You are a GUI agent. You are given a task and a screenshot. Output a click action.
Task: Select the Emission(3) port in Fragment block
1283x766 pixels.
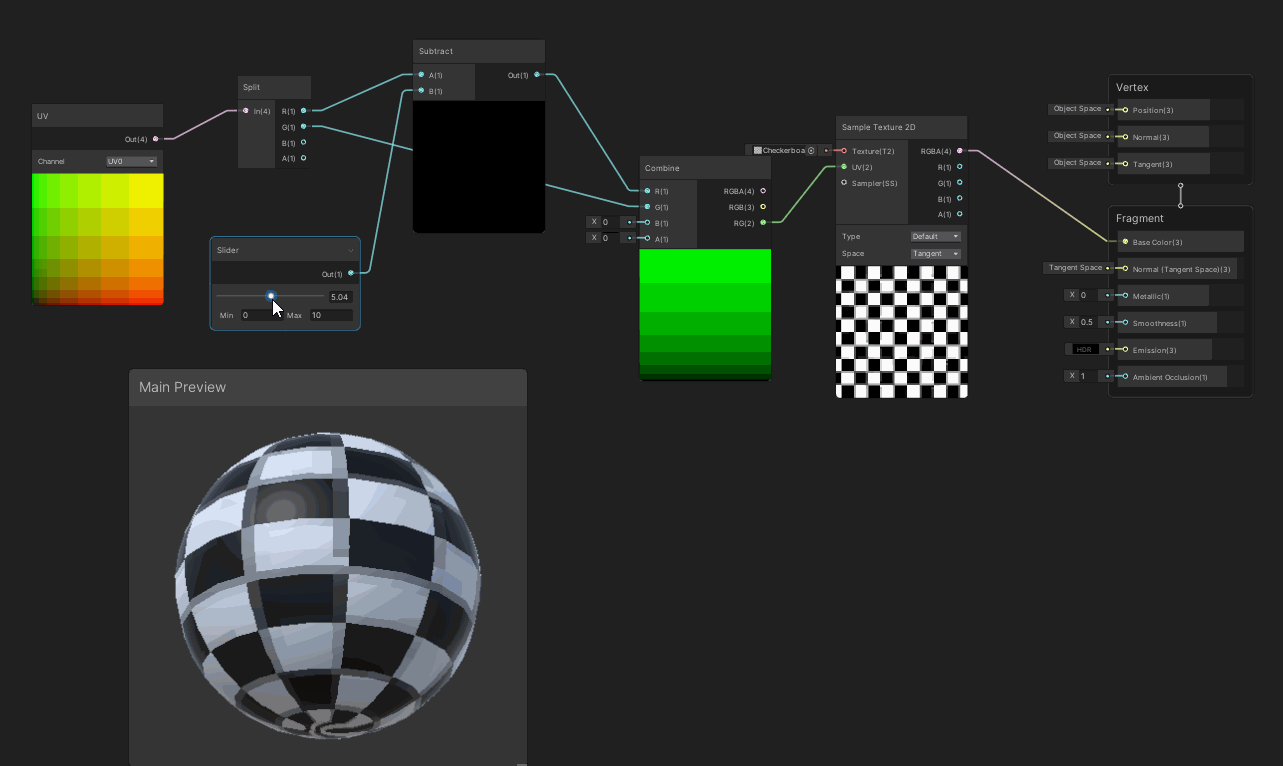click(1126, 349)
